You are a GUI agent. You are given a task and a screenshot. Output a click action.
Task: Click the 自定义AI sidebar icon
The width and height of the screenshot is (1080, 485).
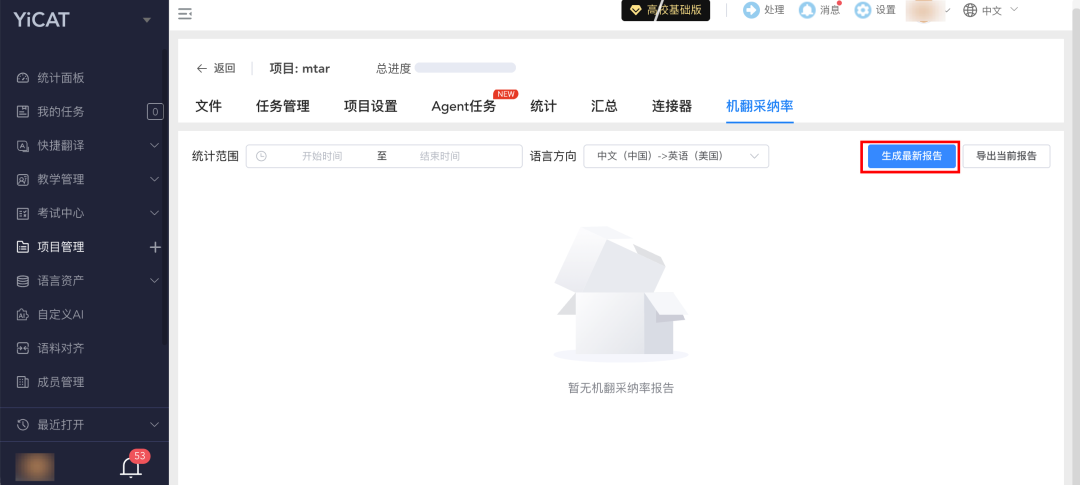point(23,314)
